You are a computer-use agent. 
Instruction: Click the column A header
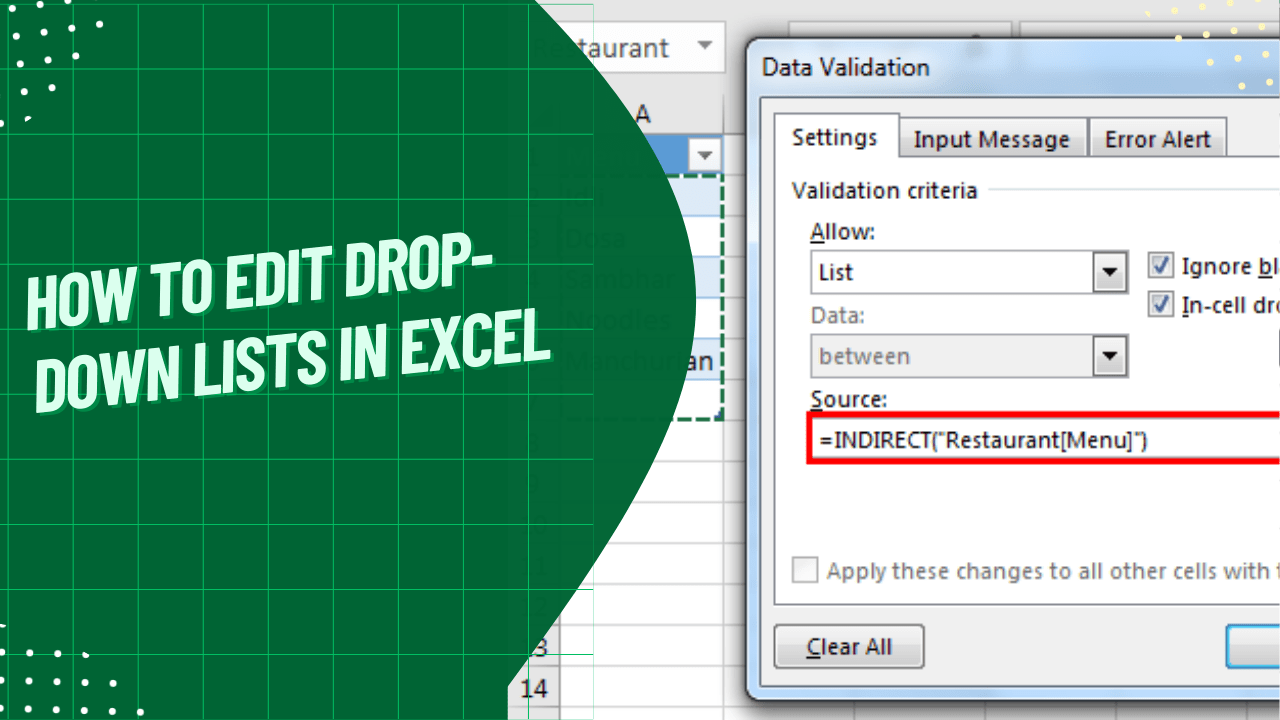coord(645,114)
